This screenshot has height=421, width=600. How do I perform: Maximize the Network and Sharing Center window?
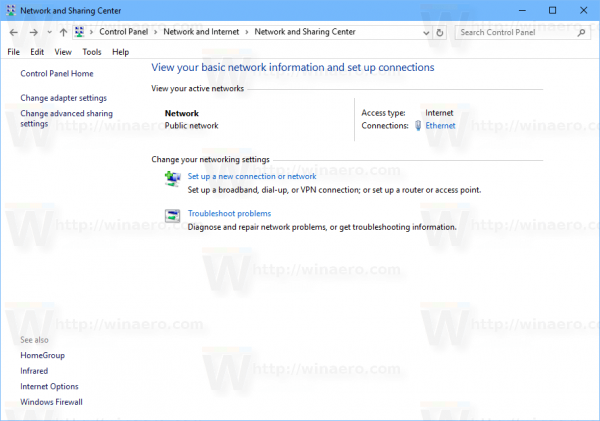[553, 10]
